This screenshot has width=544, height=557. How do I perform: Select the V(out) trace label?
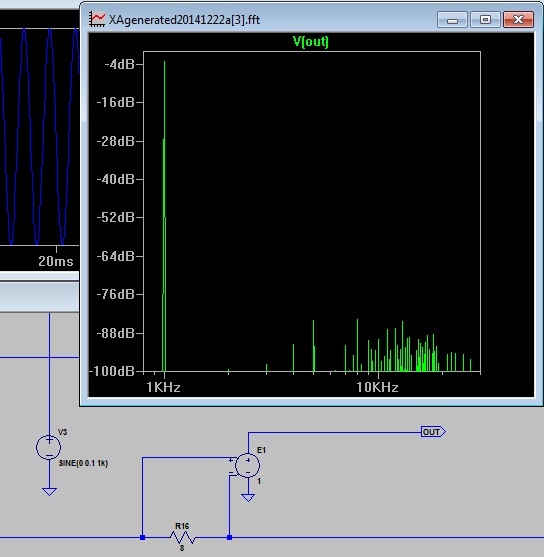pos(311,42)
